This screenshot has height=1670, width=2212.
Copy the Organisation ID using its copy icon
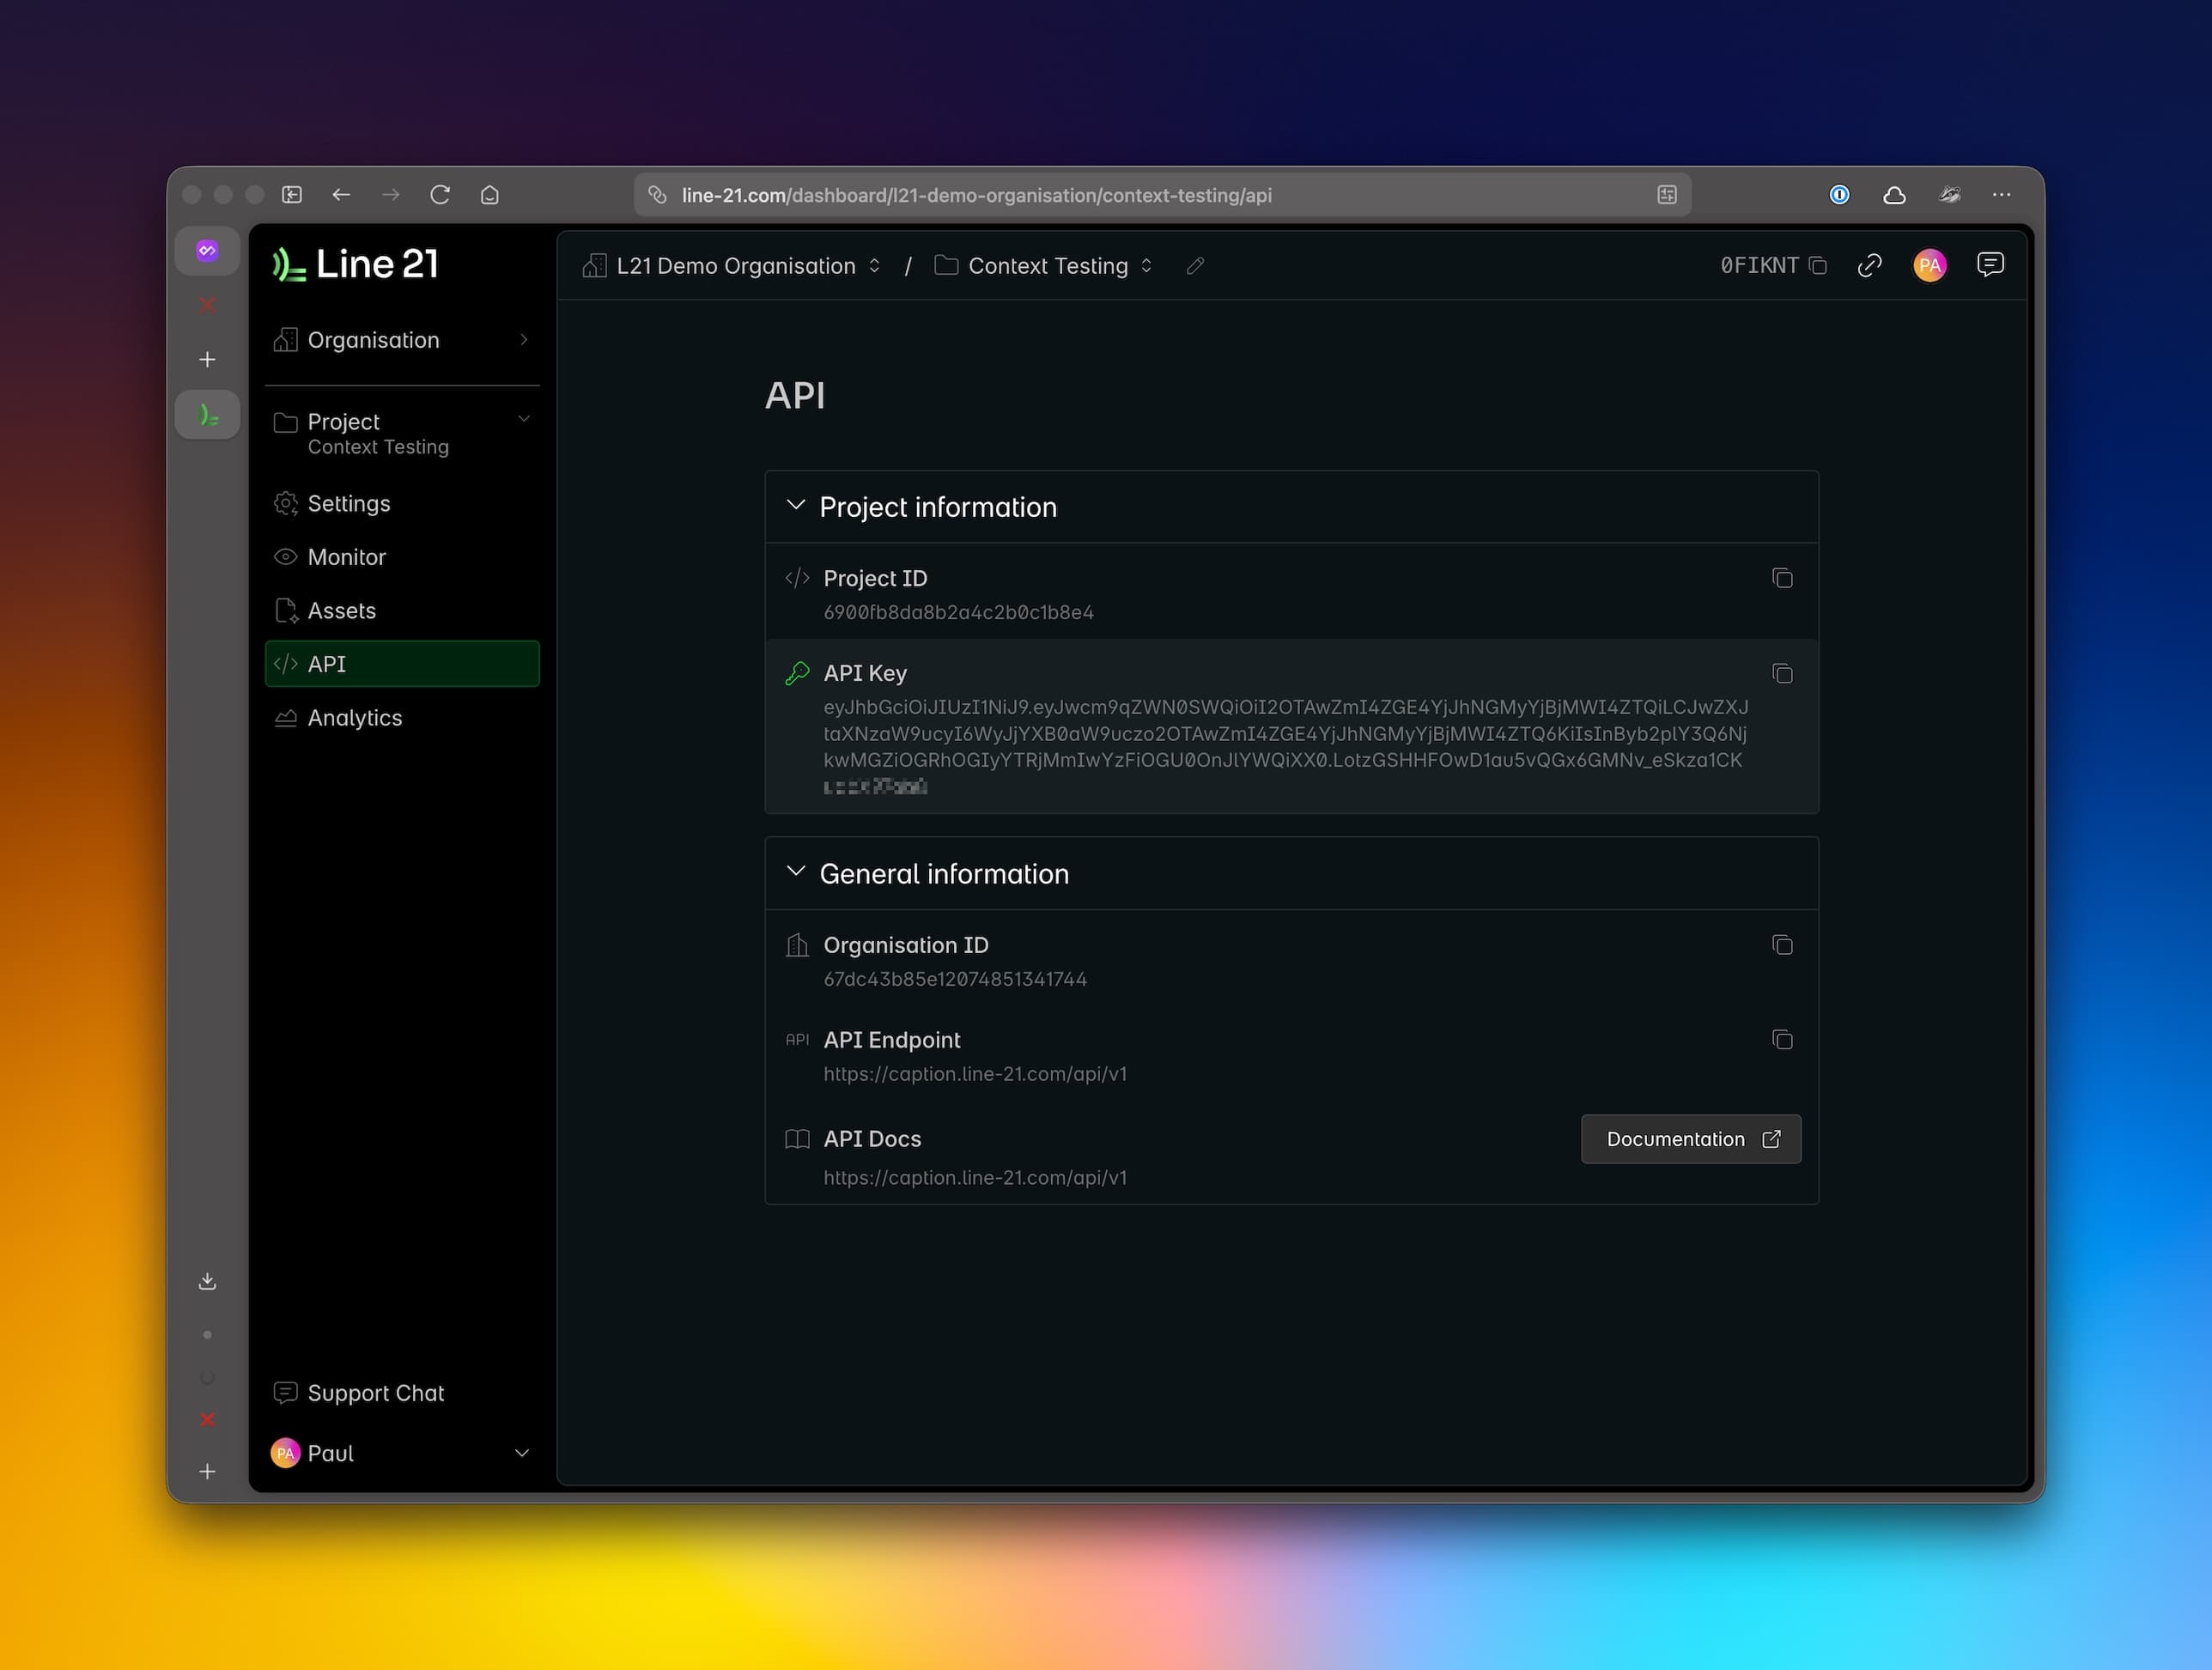(1783, 944)
